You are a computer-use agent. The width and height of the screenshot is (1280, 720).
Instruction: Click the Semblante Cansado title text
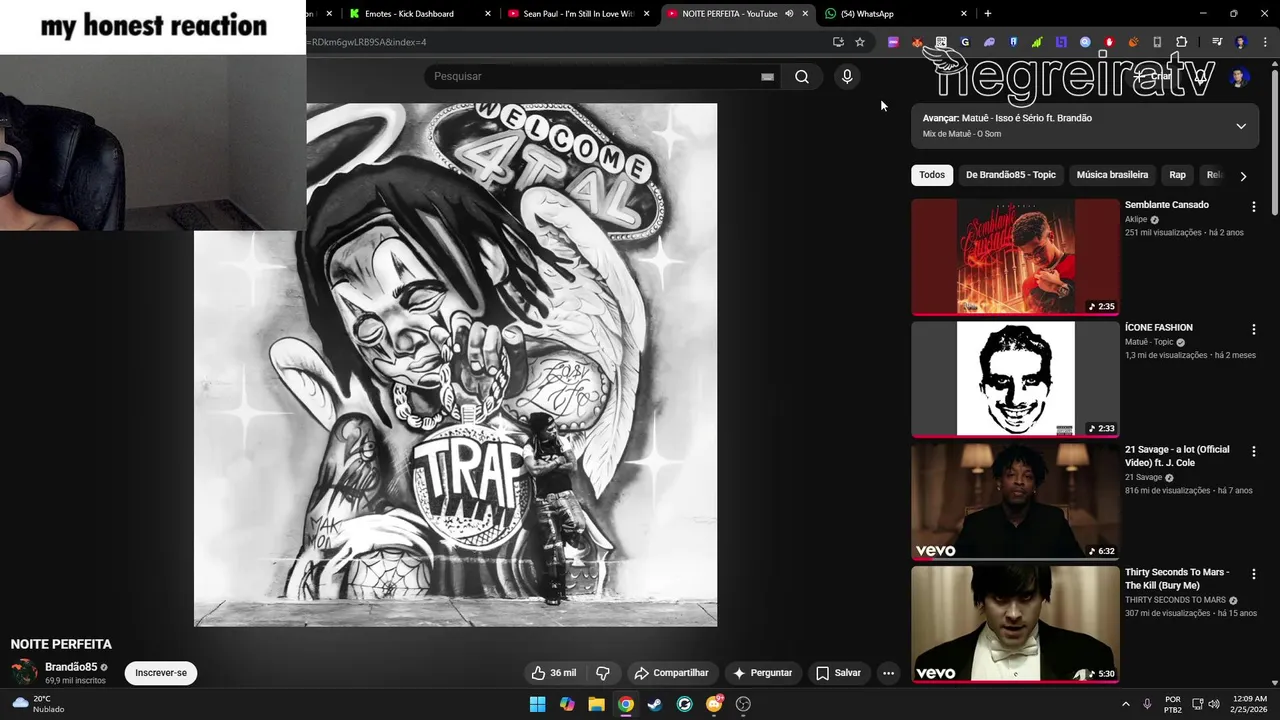click(1166, 205)
